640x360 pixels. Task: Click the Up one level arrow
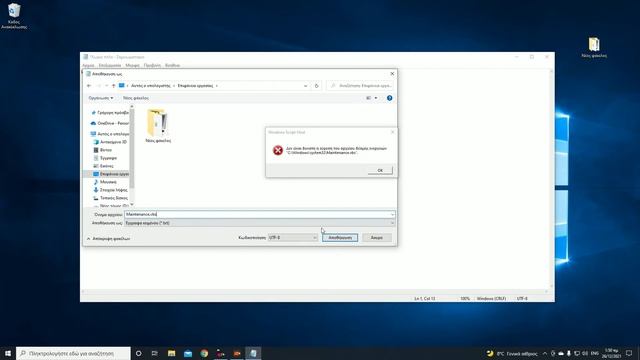113,86
